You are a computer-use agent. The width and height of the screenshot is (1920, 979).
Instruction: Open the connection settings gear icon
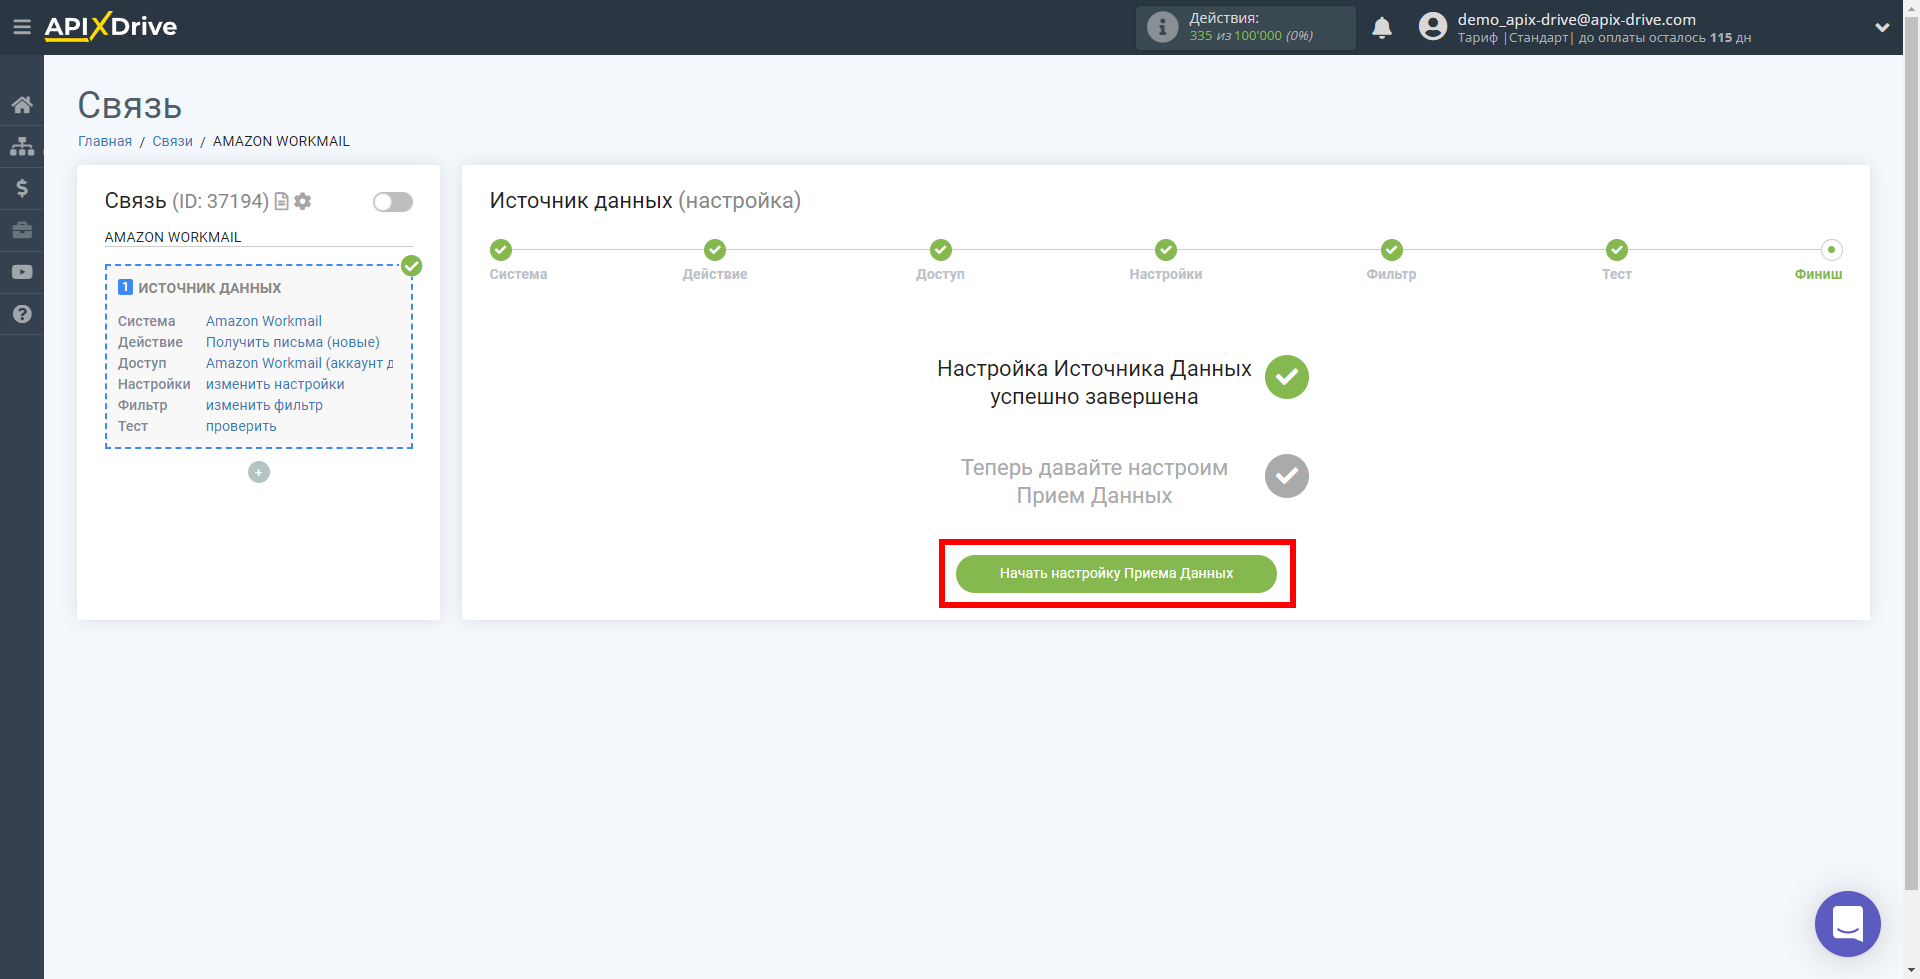coord(303,201)
